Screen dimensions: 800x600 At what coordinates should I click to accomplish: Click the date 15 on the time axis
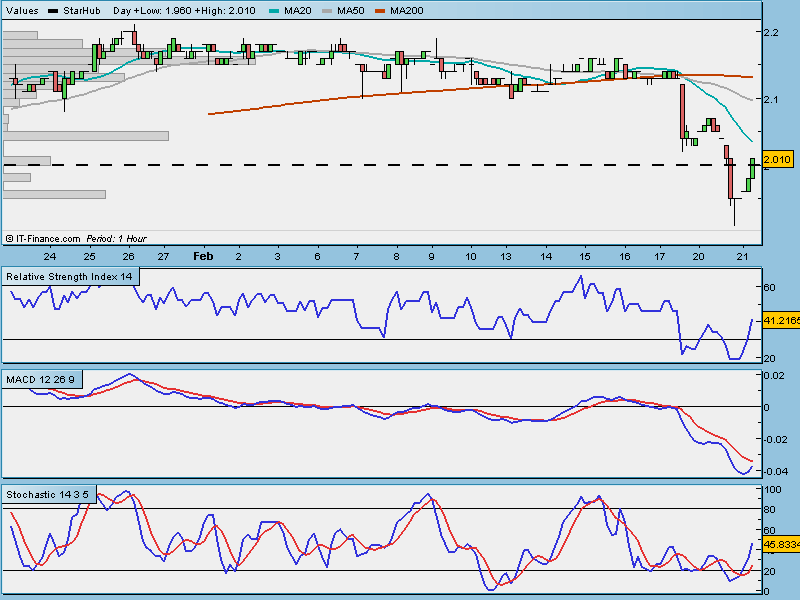(x=585, y=256)
